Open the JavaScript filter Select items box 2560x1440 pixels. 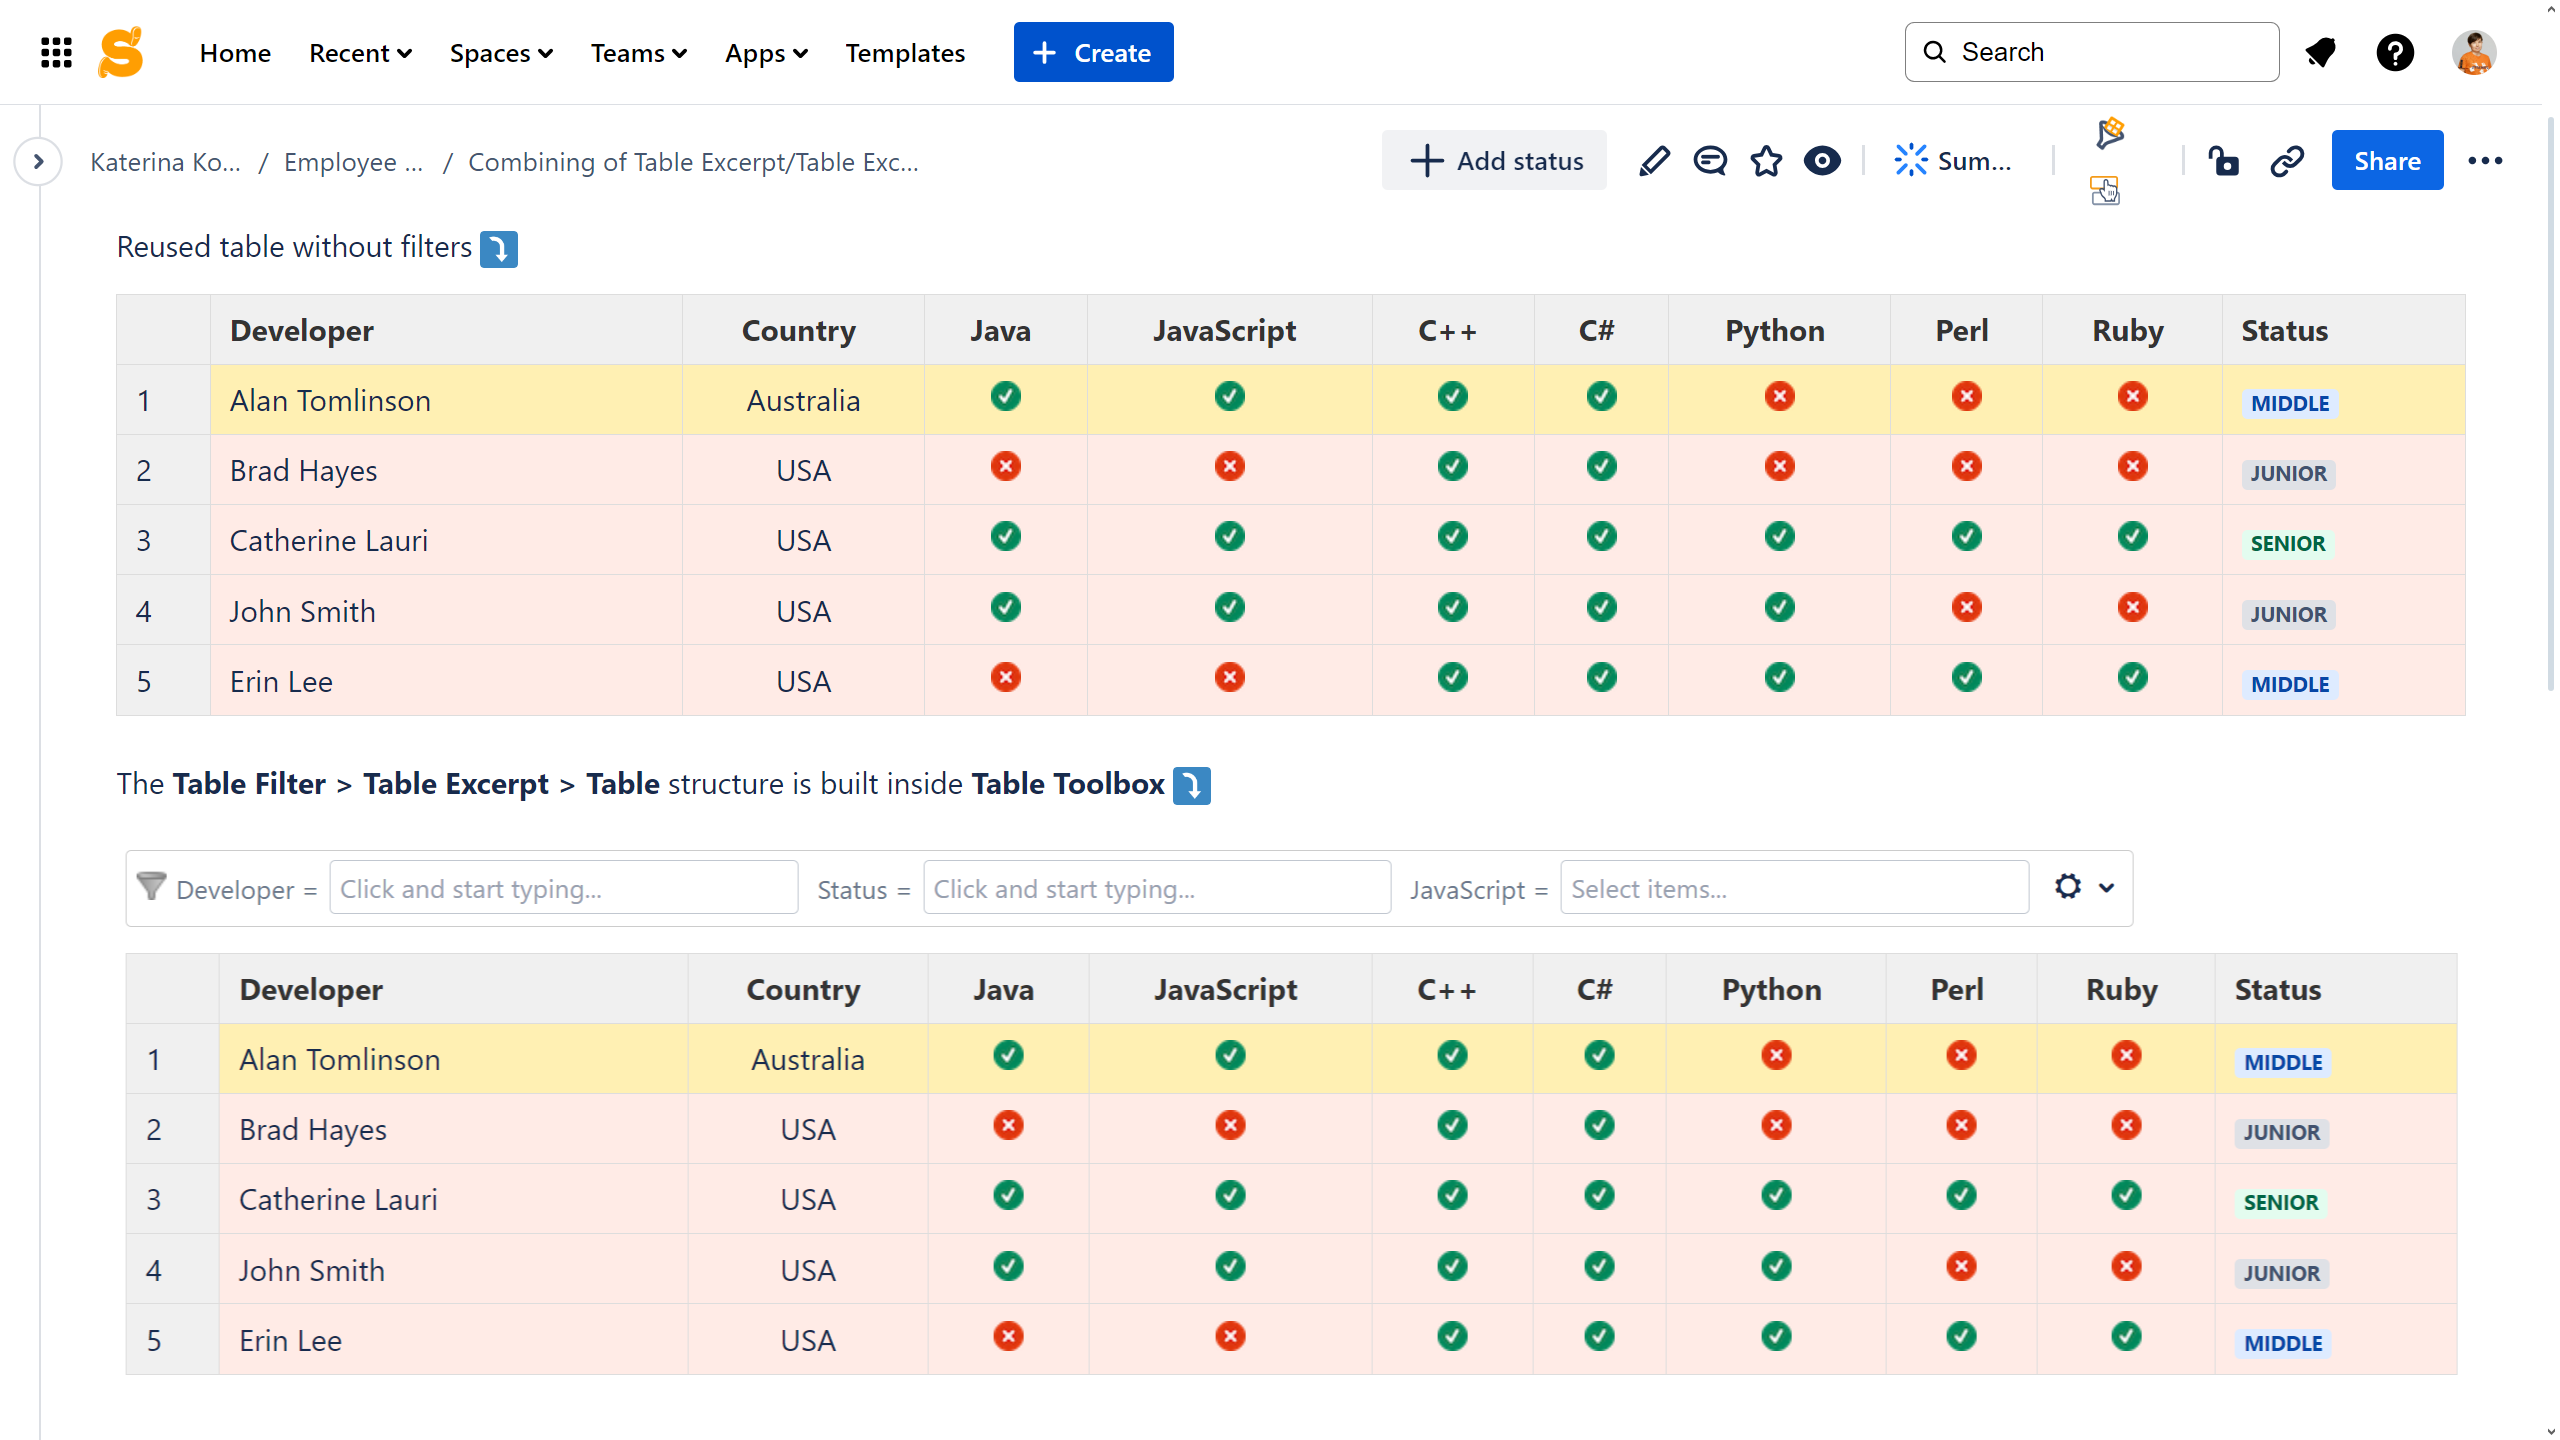1794,888
